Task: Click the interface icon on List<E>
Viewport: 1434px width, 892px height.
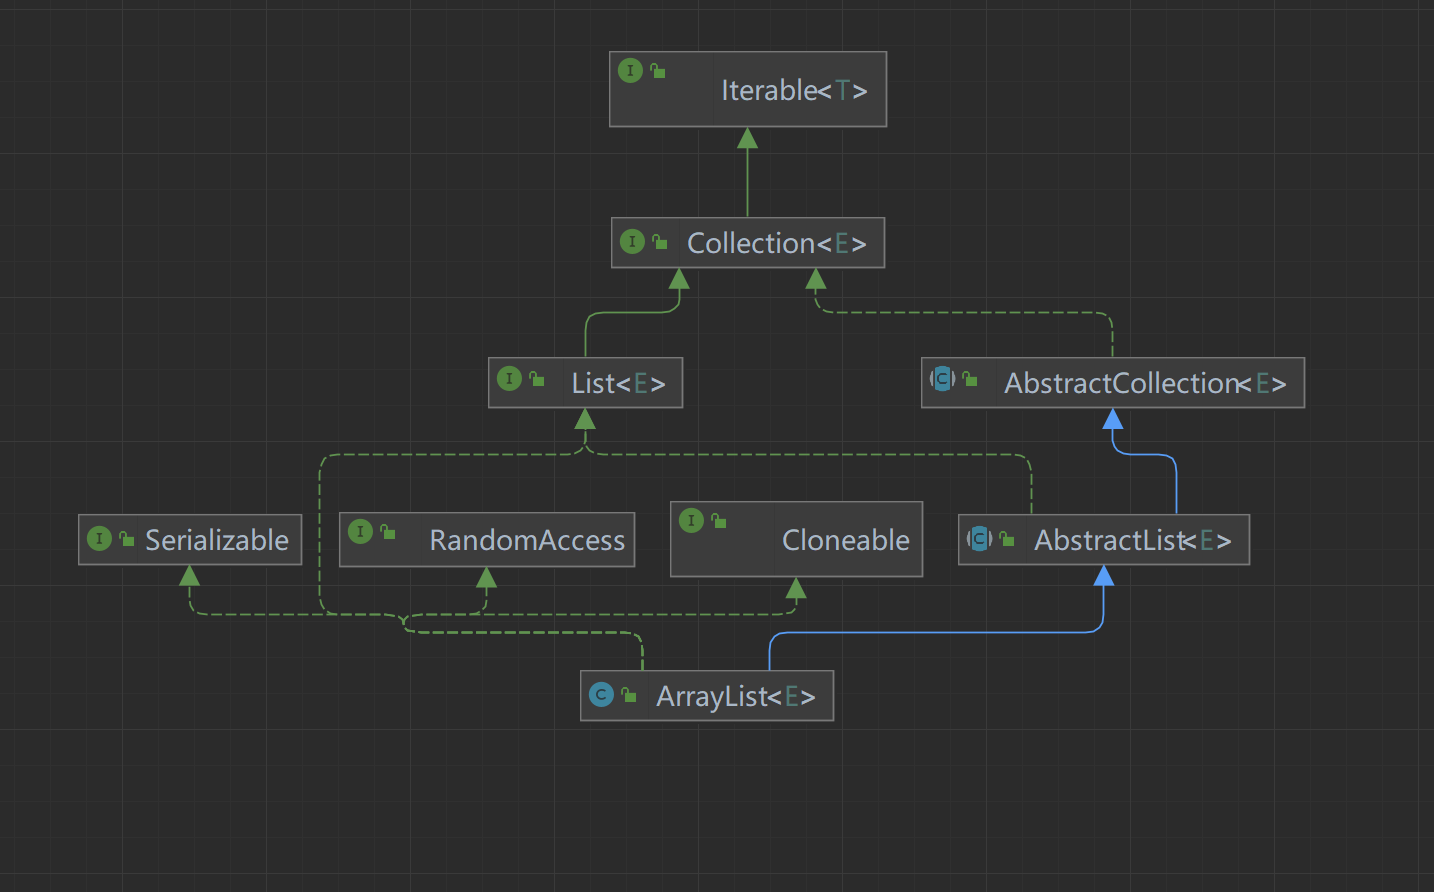Action: [509, 379]
